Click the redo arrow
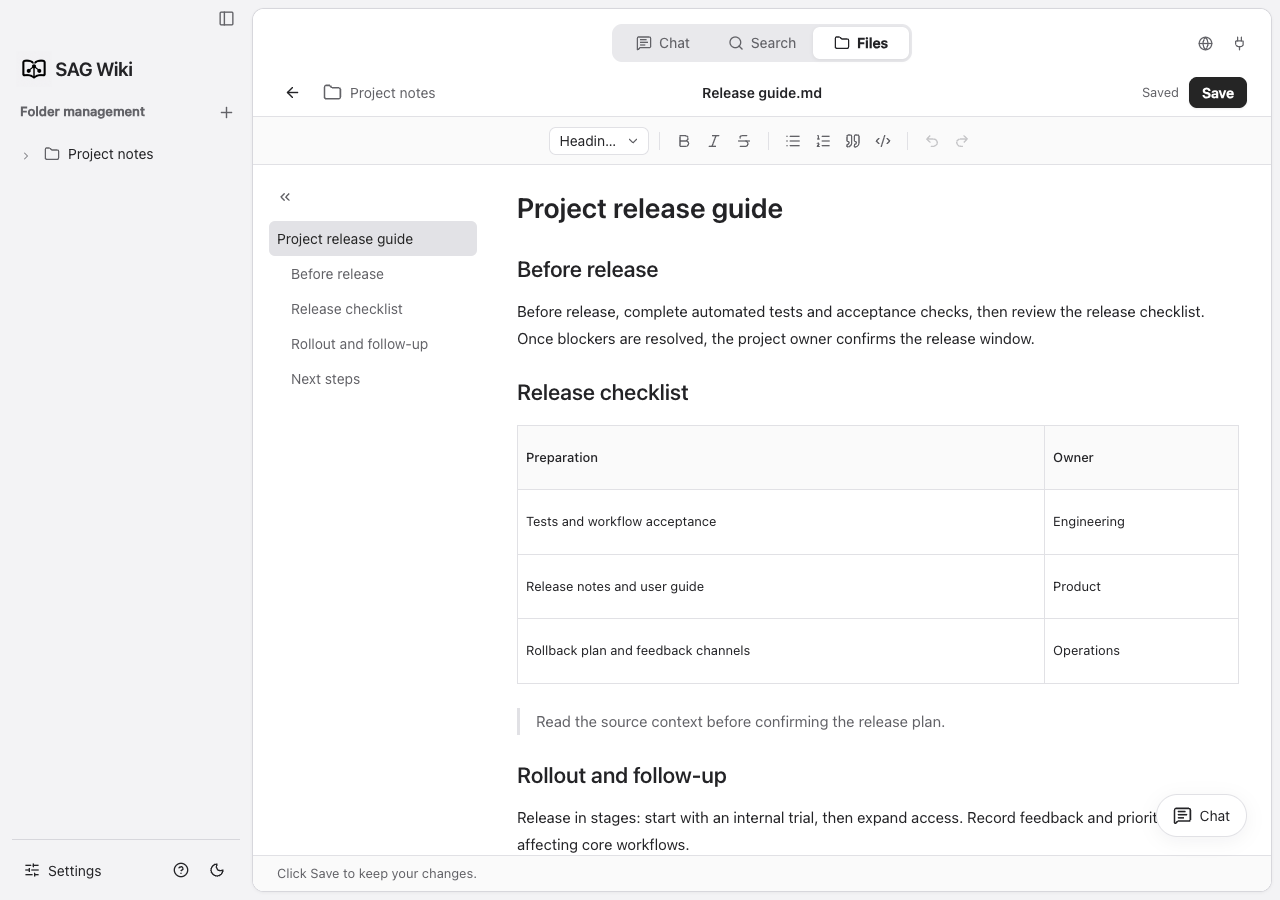This screenshot has height=900, width=1280. tap(962, 141)
